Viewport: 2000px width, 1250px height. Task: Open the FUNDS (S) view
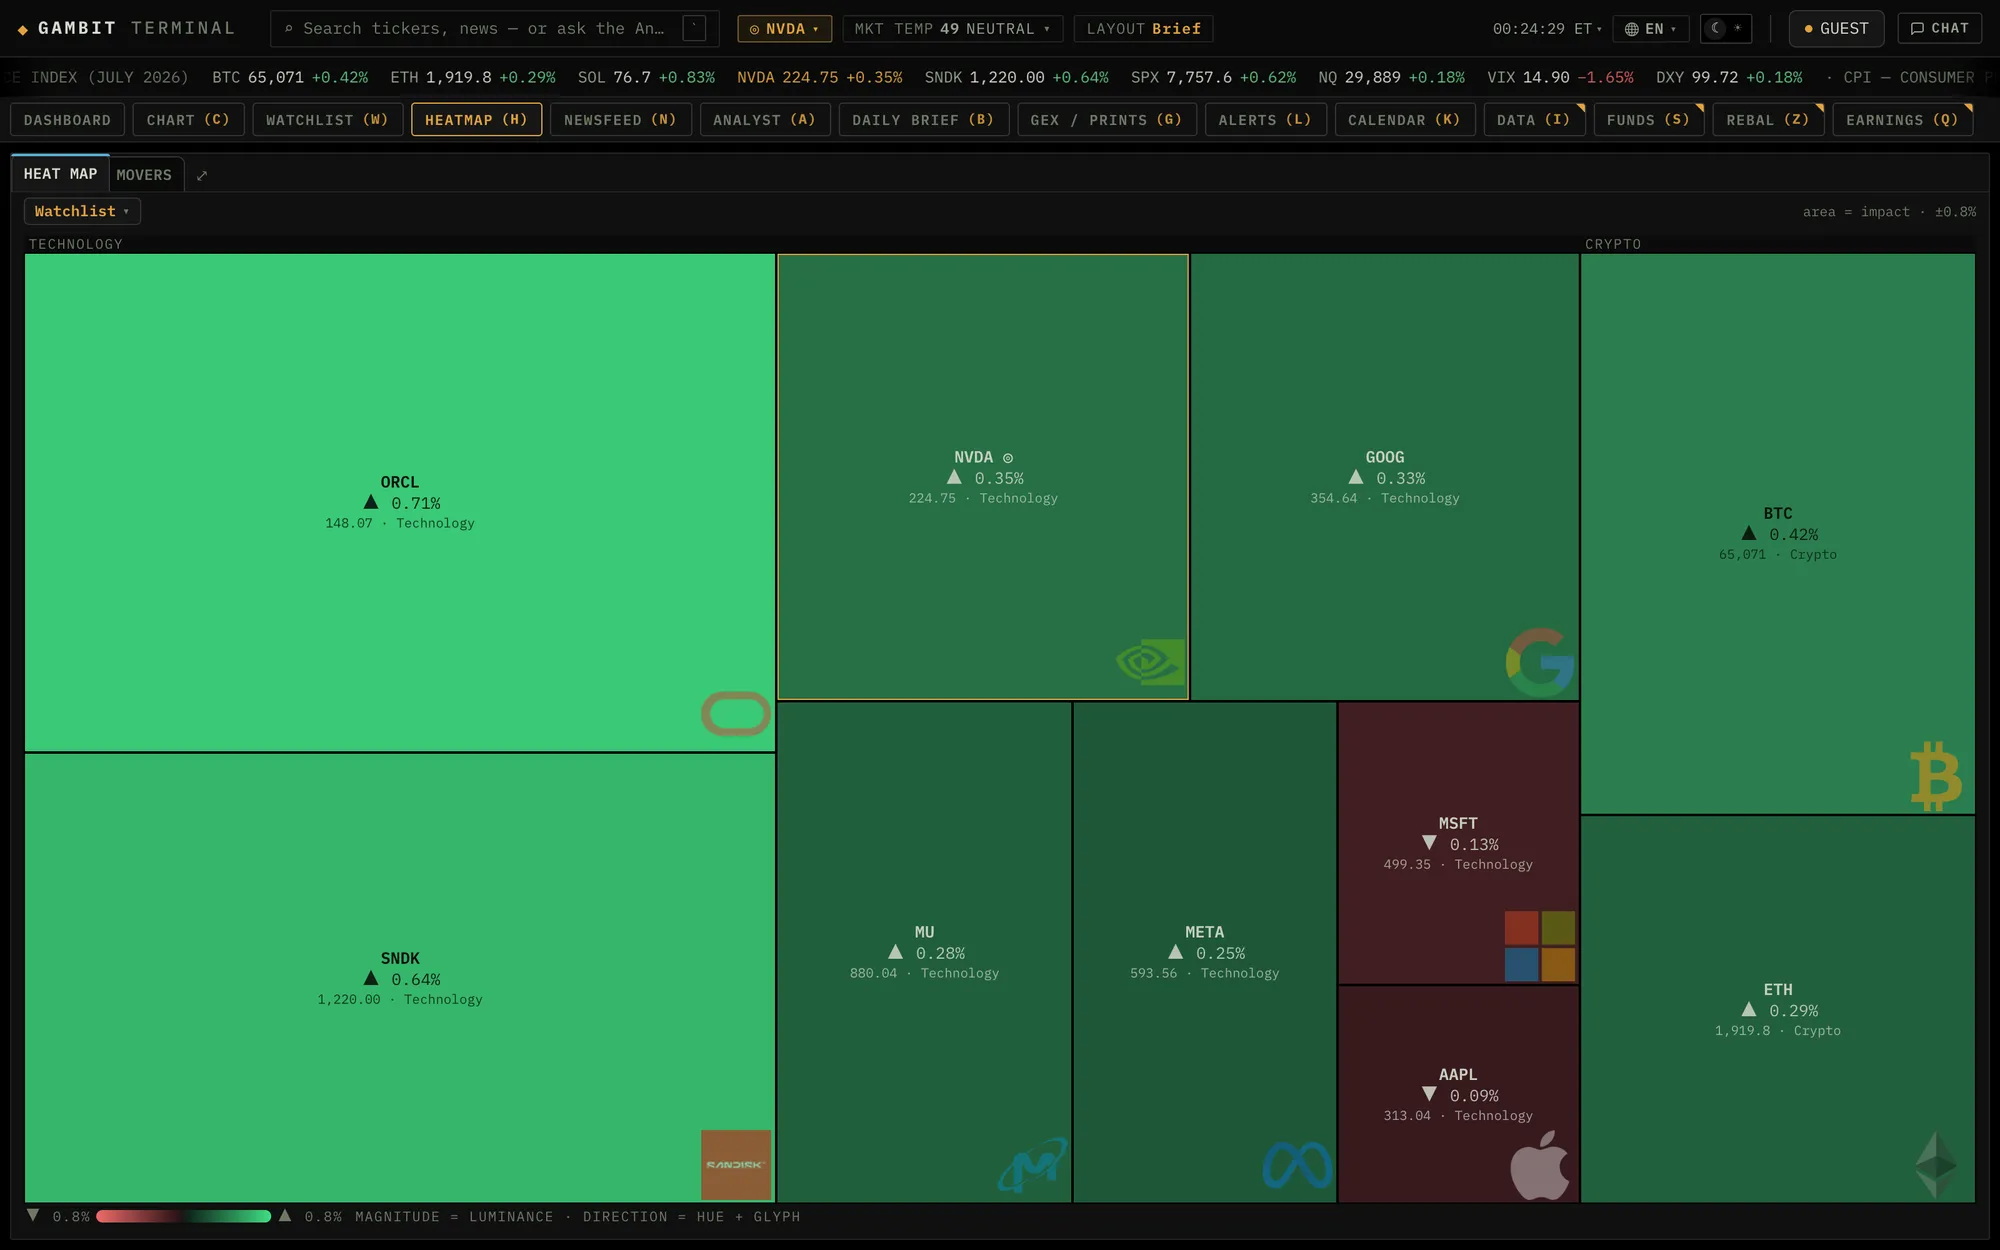1648,120
